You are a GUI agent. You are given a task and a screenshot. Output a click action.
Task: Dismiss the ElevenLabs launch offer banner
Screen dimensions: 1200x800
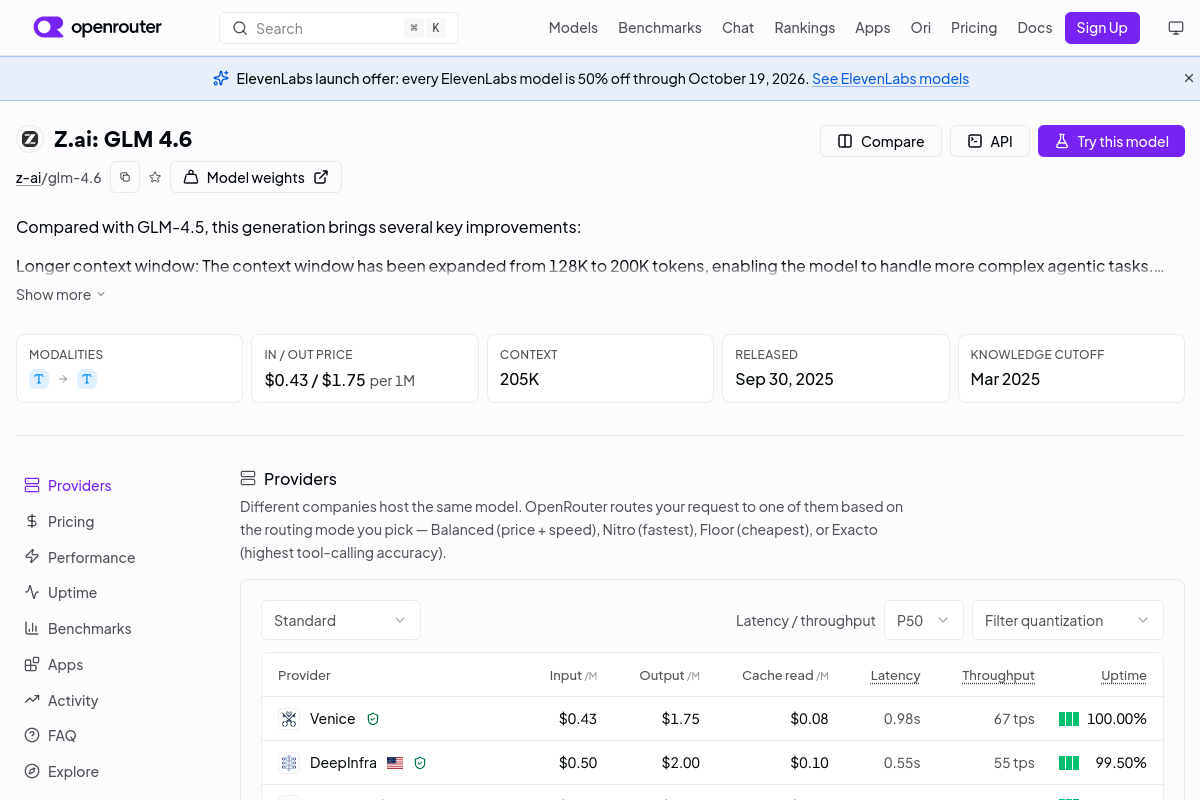[x=1189, y=78]
